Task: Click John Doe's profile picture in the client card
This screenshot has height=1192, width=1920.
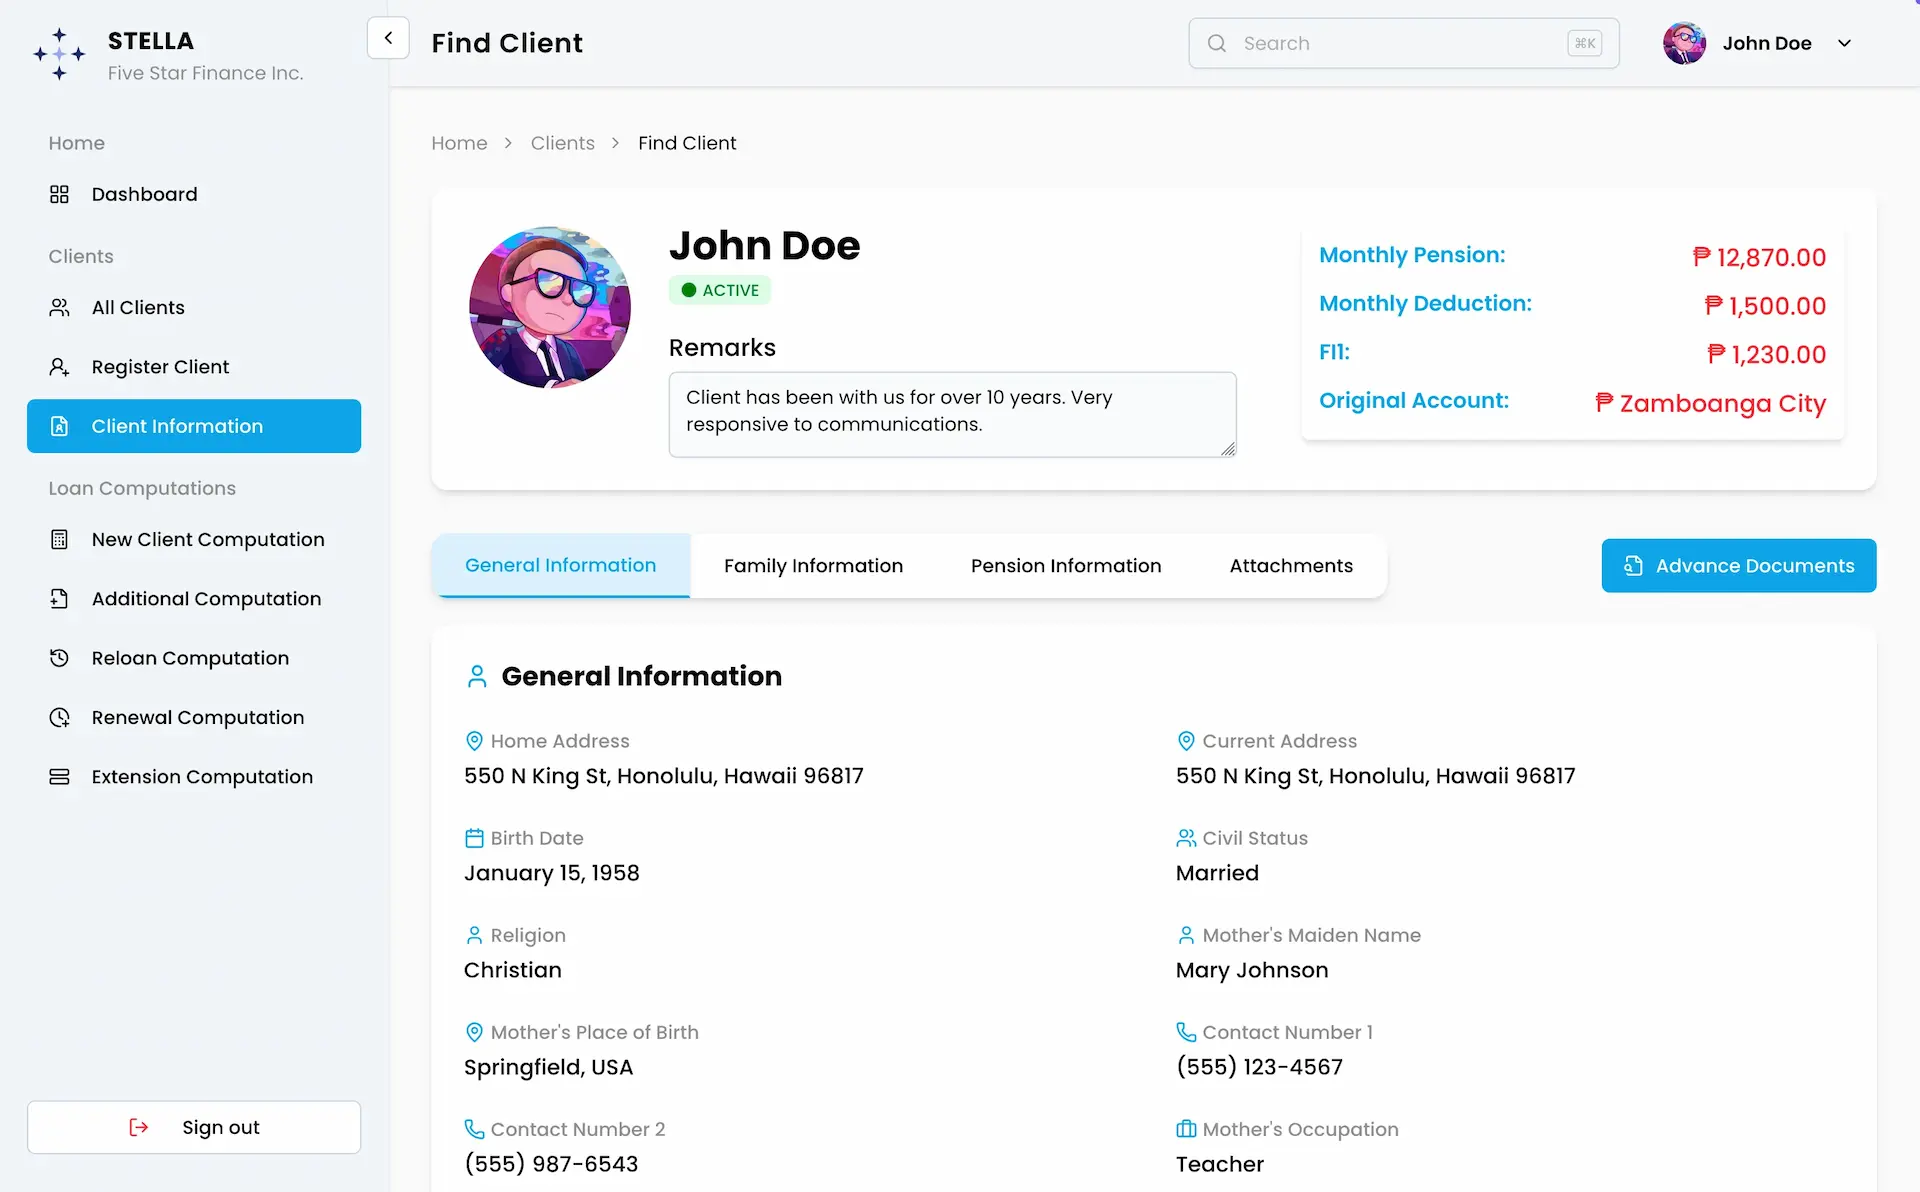Action: pos(550,307)
